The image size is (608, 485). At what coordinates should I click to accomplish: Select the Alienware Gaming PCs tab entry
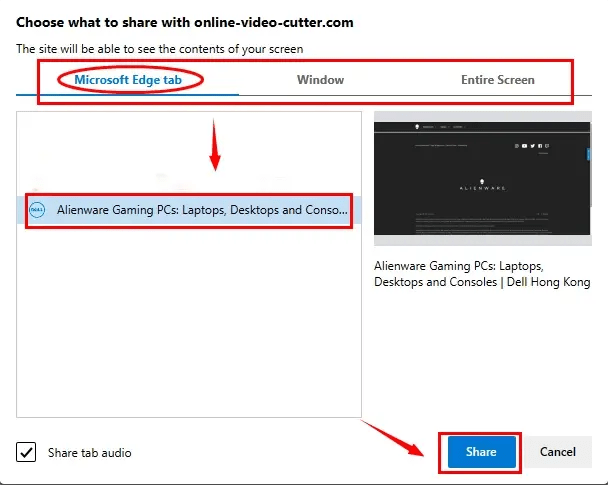tap(189, 210)
